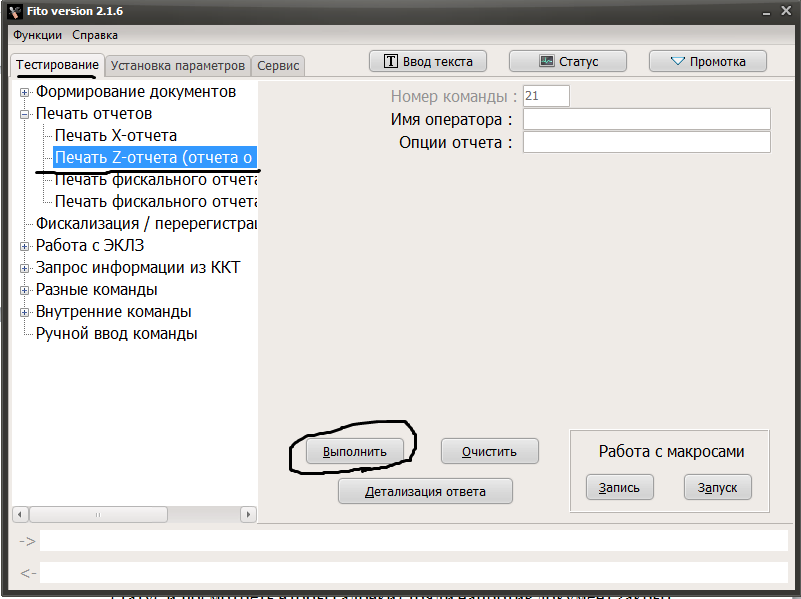Viewport: 801px width, 599px height.
Task: Close the Fito window
Action: coord(786,11)
